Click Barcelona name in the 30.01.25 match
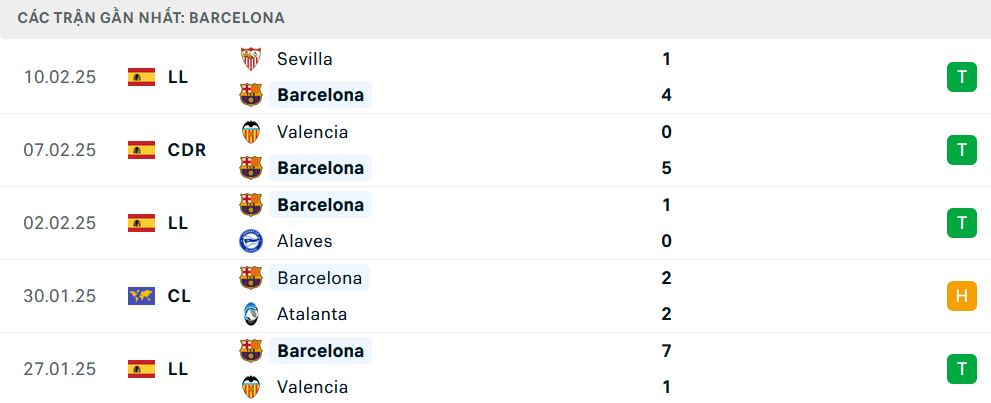Viewport: 991px width, 403px height. (x=320, y=278)
